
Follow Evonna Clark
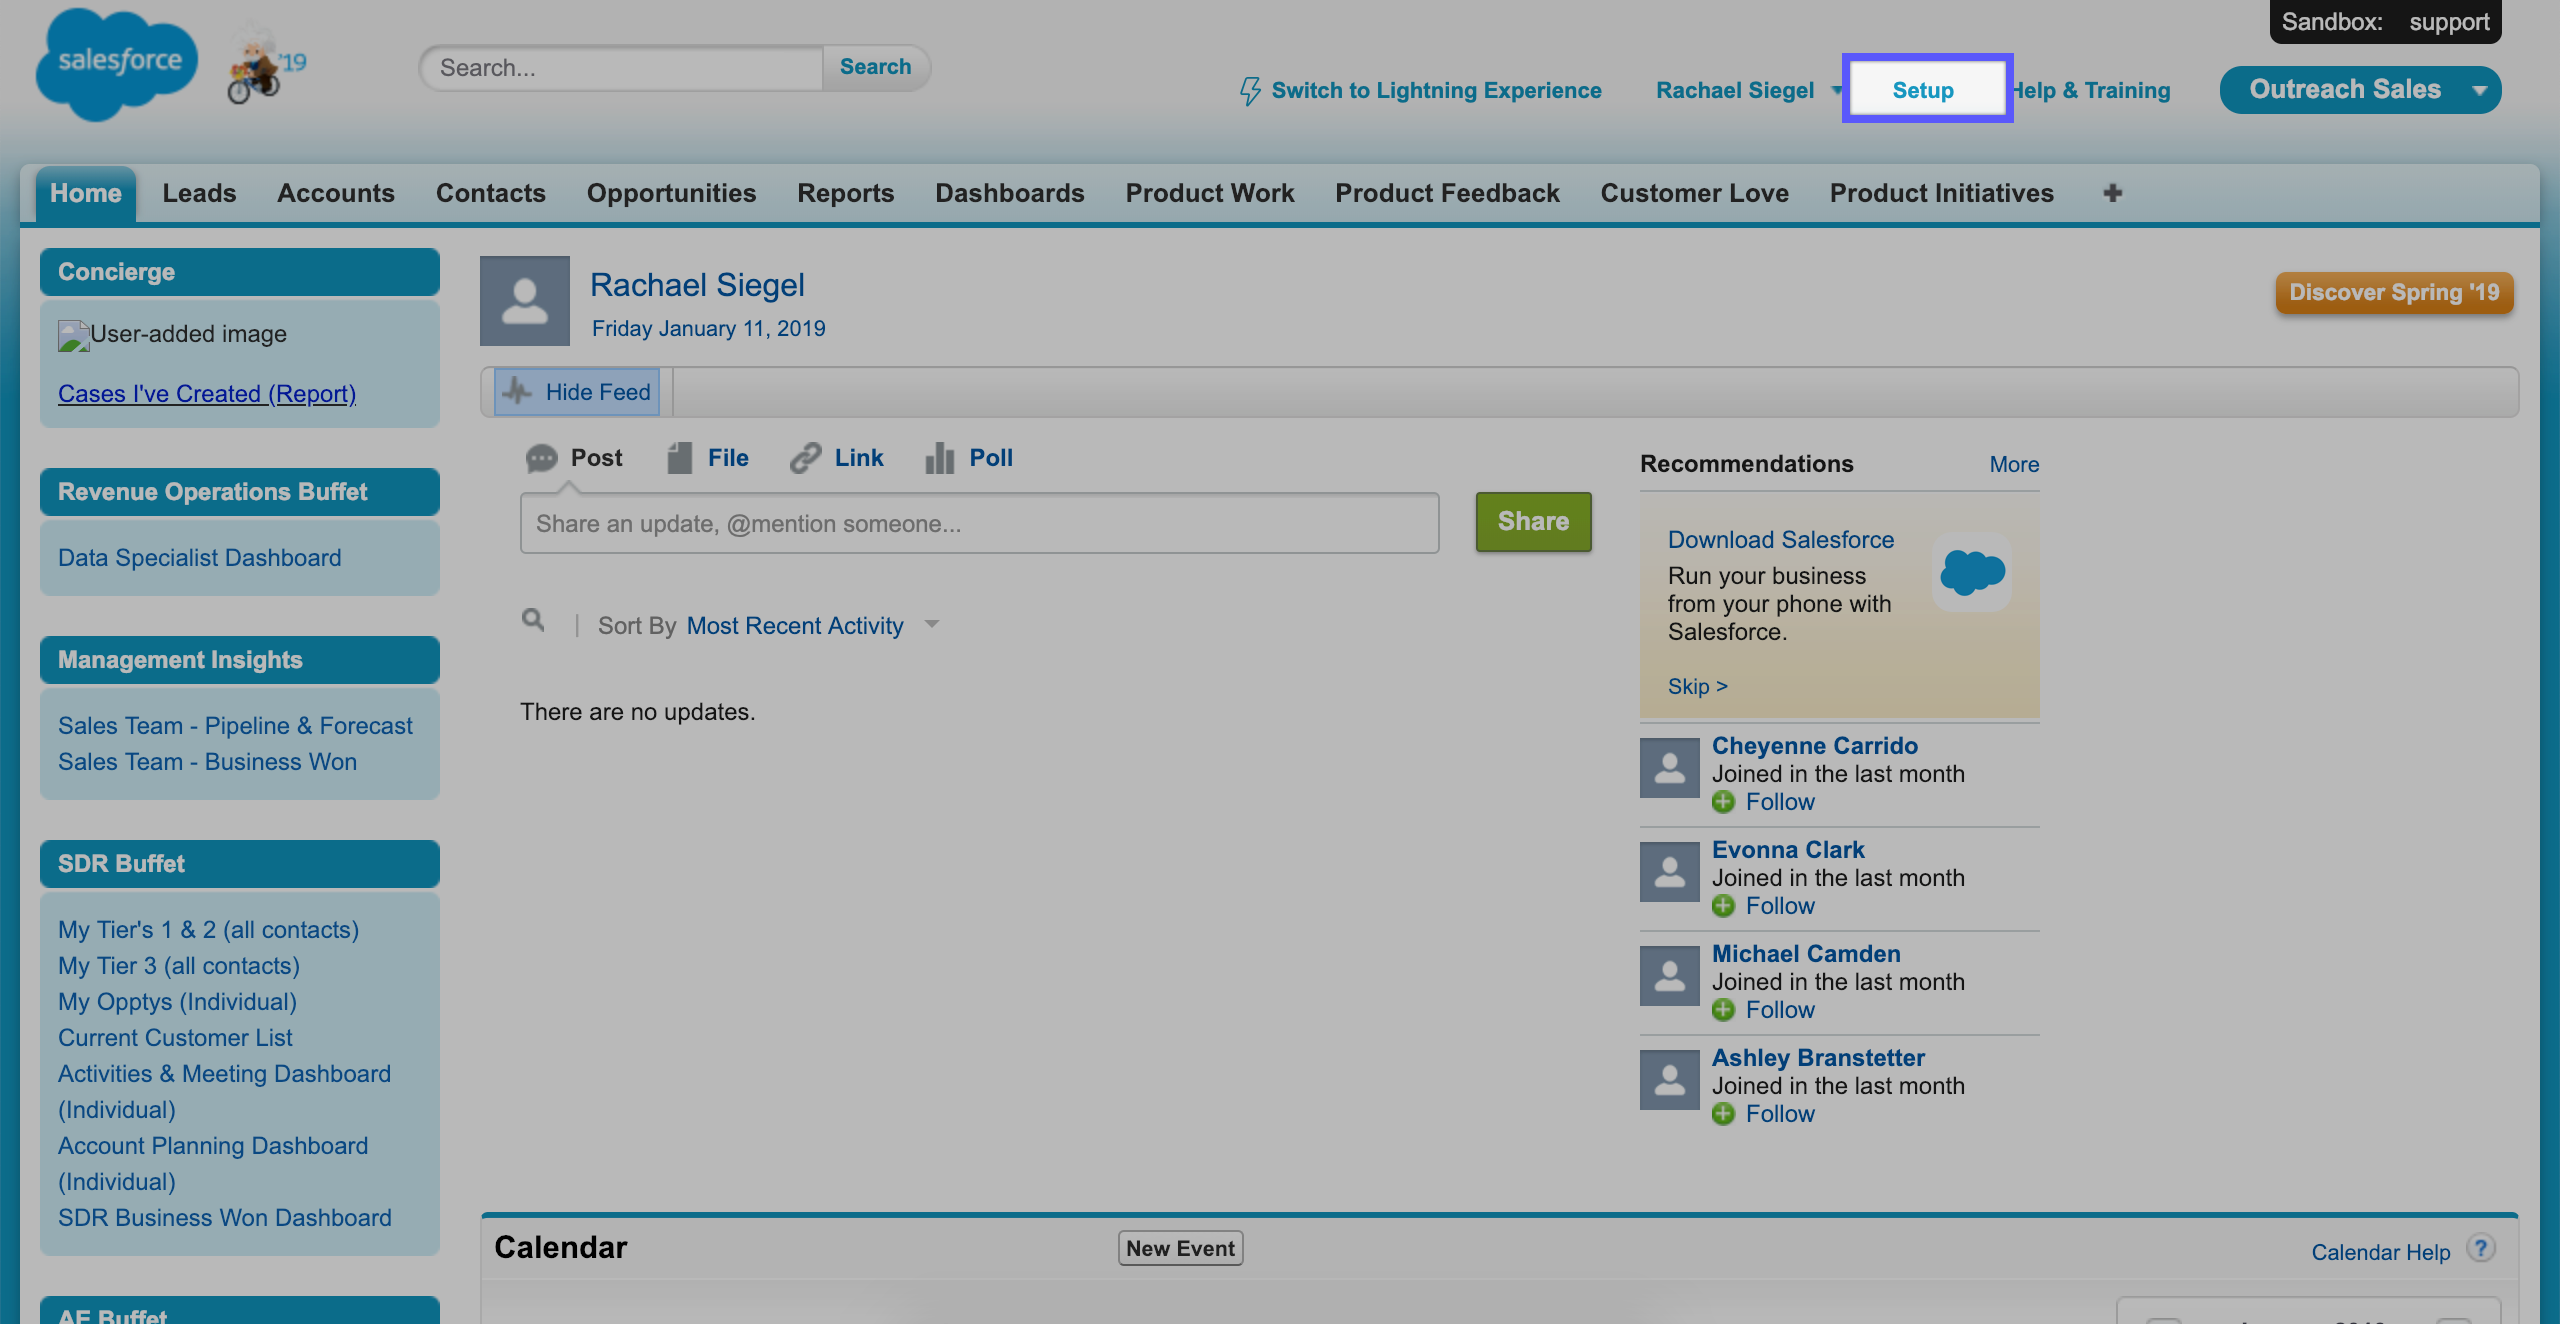click(1779, 906)
